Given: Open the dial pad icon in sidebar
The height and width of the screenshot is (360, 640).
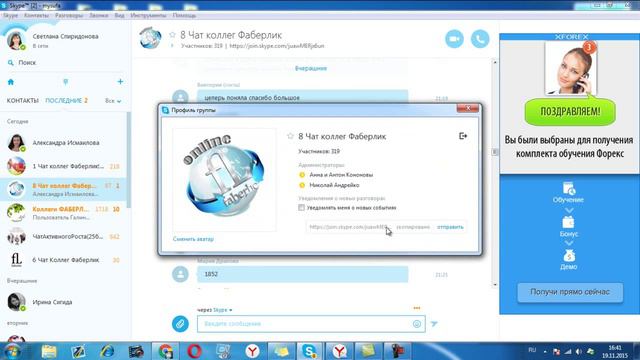Looking at the screenshot, I should click(66, 82).
